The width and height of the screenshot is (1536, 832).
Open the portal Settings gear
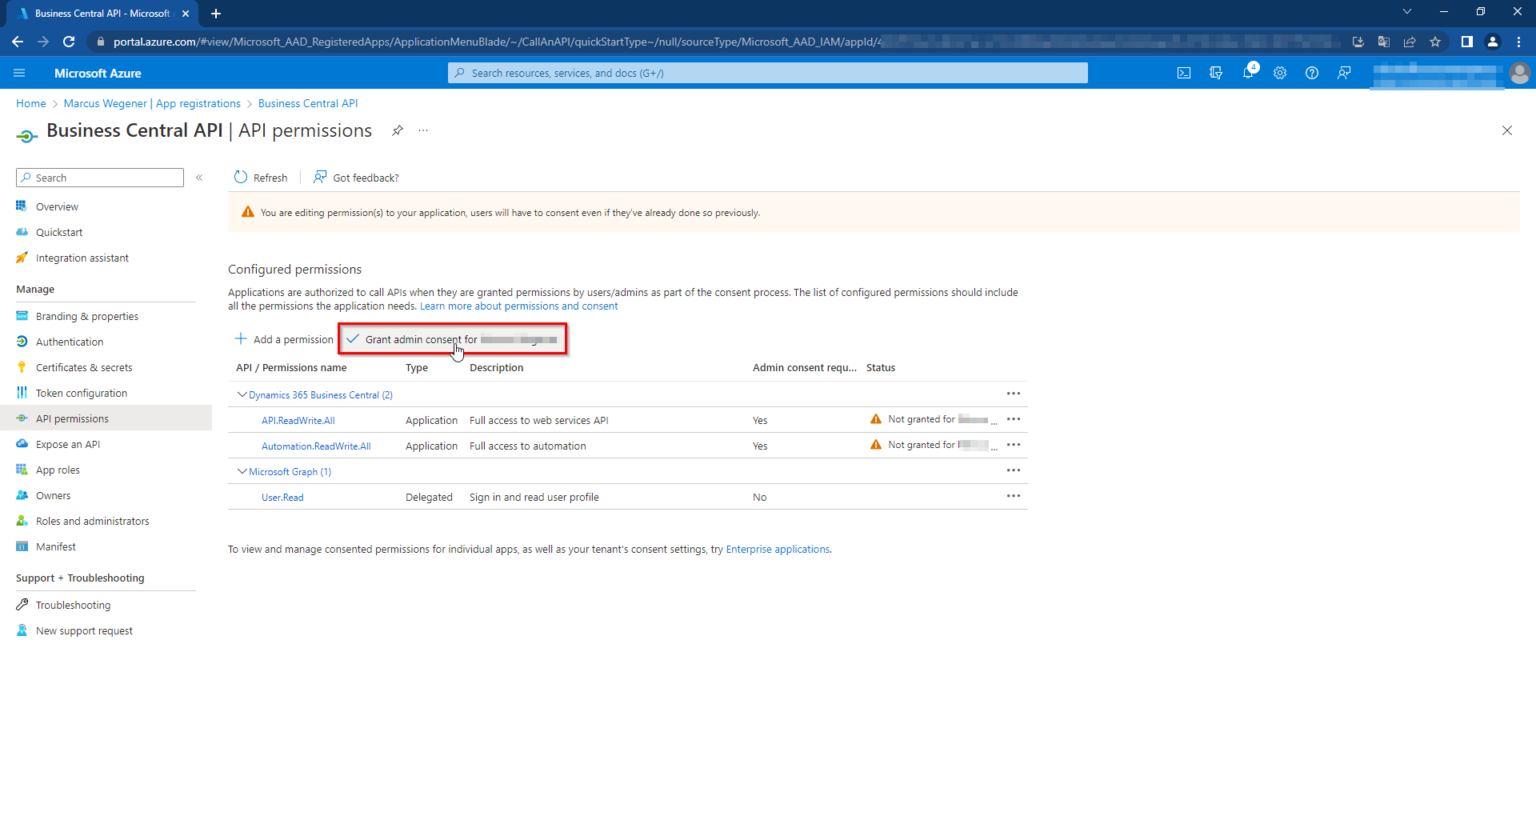pyautogui.click(x=1280, y=72)
